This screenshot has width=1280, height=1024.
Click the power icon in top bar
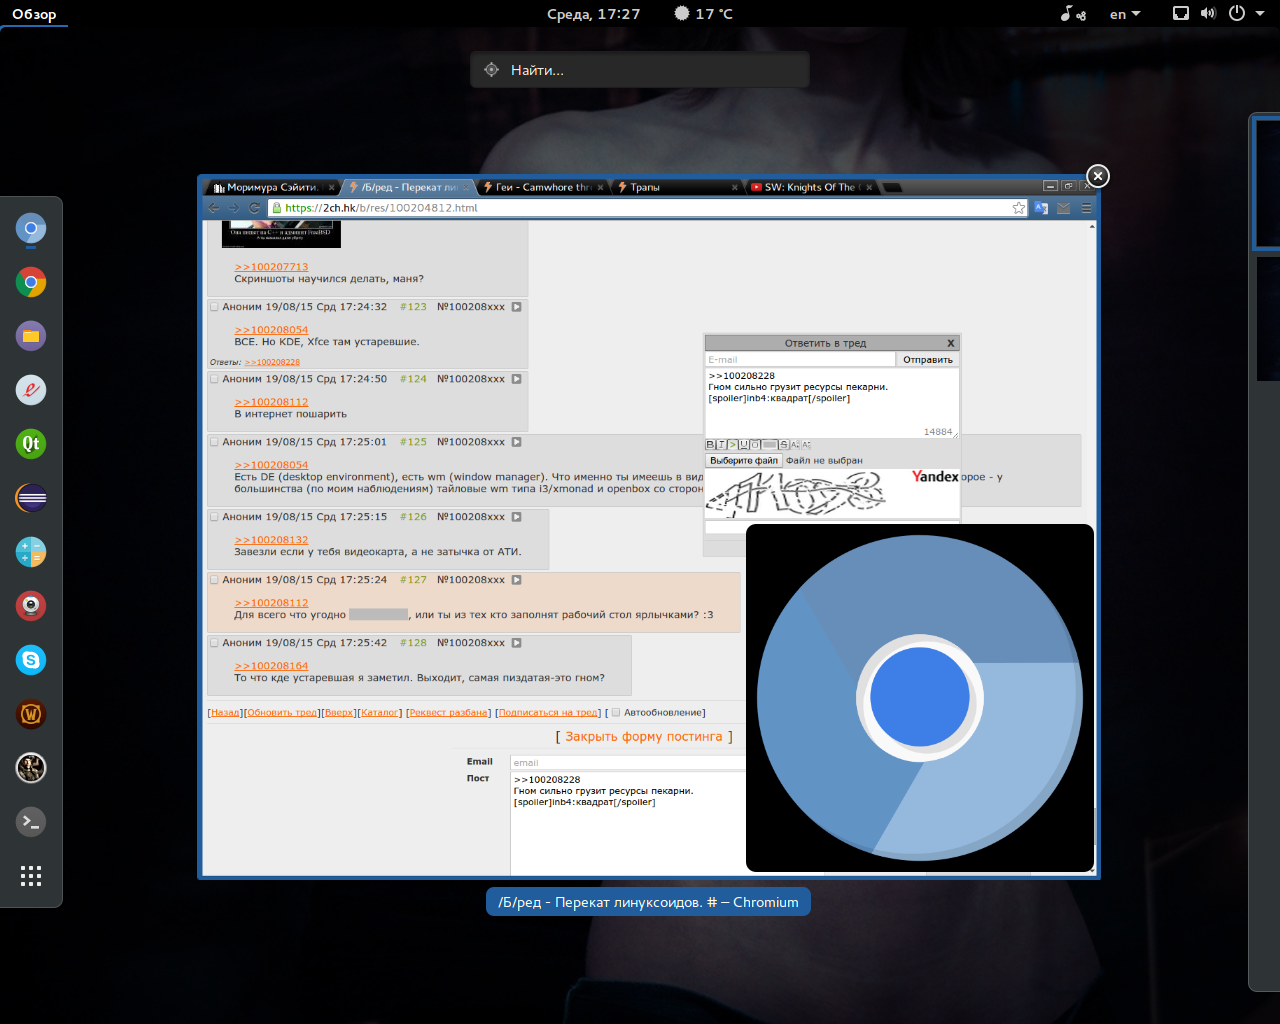(x=1237, y=14)
